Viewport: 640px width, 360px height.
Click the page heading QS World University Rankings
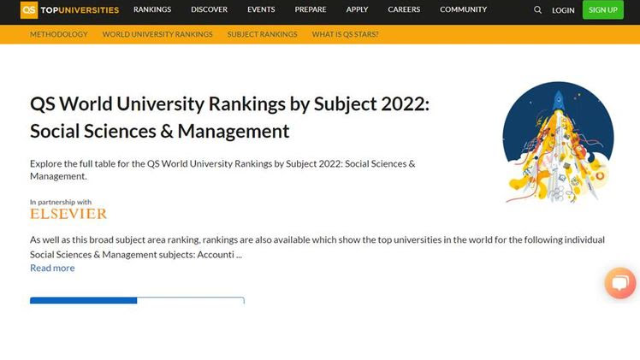coord(230,117)
